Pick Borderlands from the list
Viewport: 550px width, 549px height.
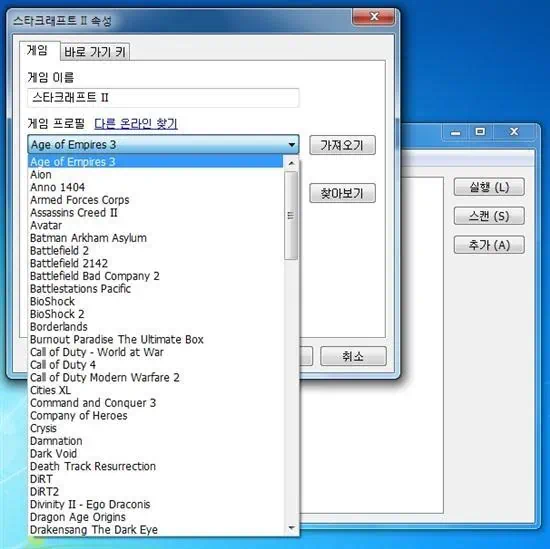[156, 327]
